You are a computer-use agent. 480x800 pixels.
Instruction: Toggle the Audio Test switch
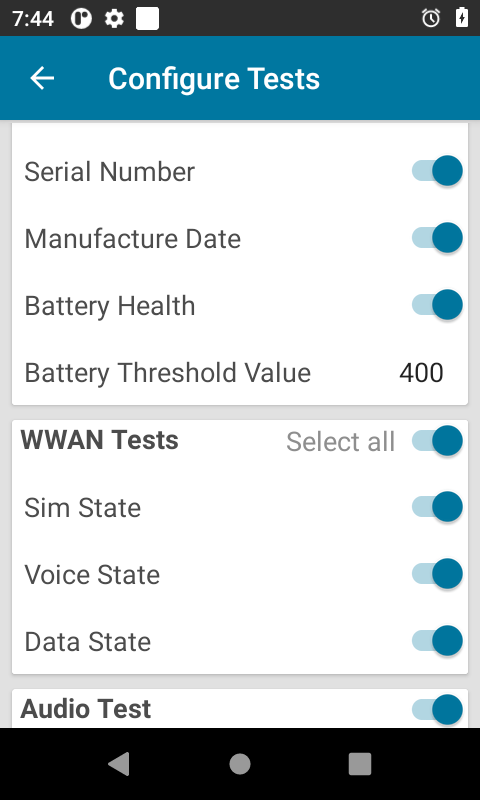click(x=437, y=709)
